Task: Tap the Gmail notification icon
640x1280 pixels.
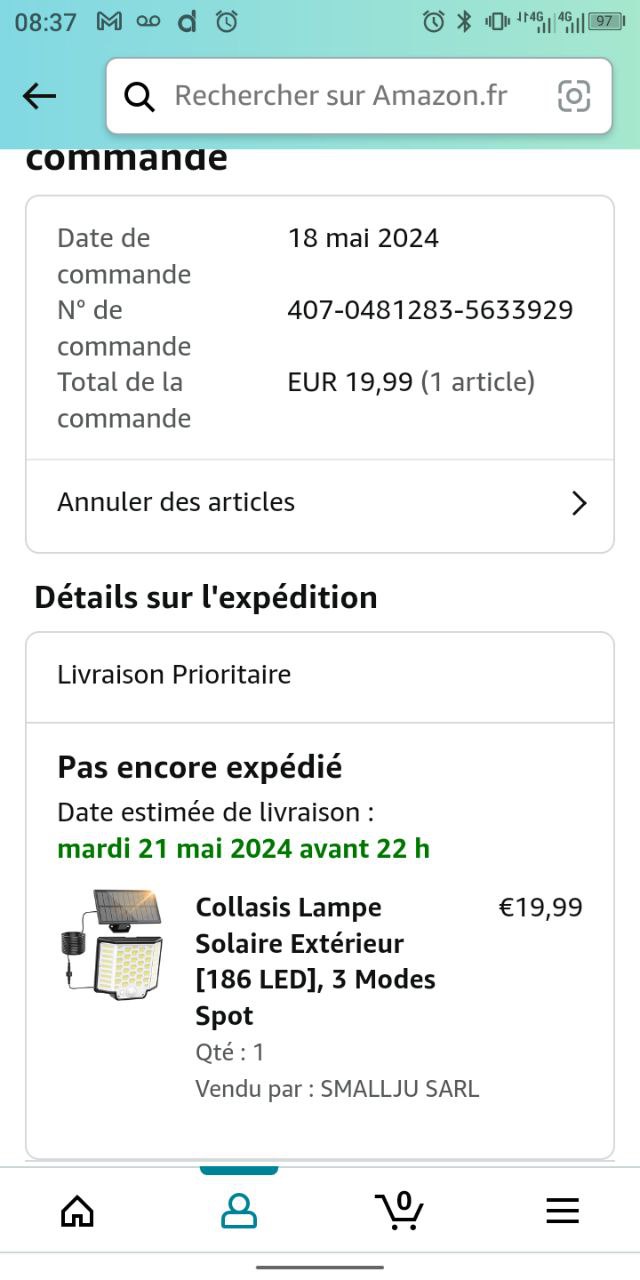Action: pyautogui.click(x=109, y=22)
